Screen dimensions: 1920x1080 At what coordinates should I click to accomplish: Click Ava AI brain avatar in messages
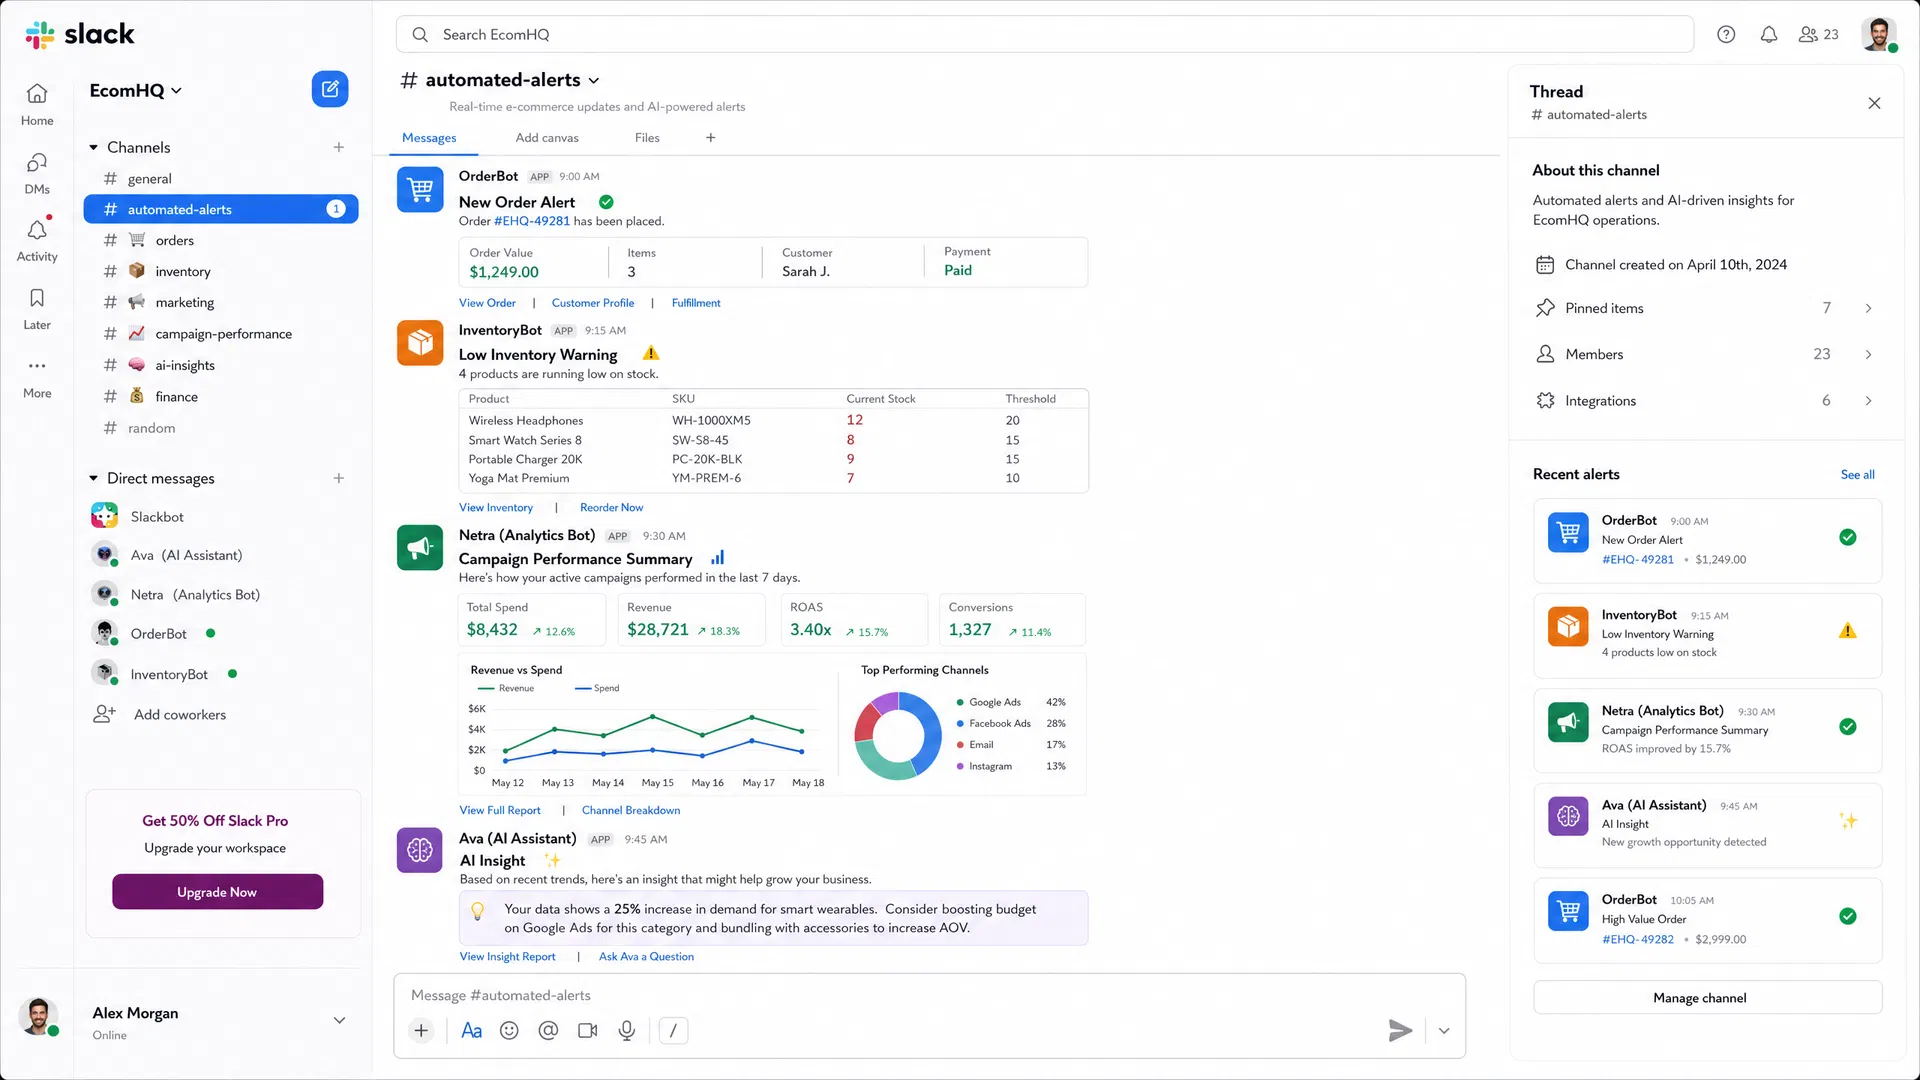pos(420,850)
